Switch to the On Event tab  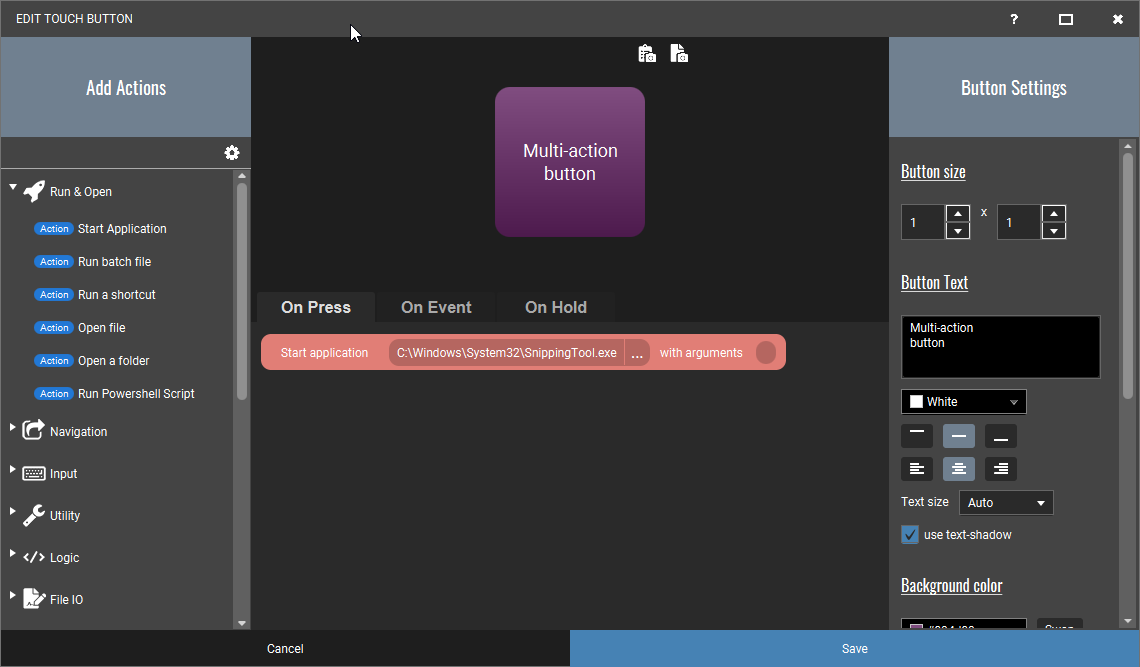click(436, 307)
